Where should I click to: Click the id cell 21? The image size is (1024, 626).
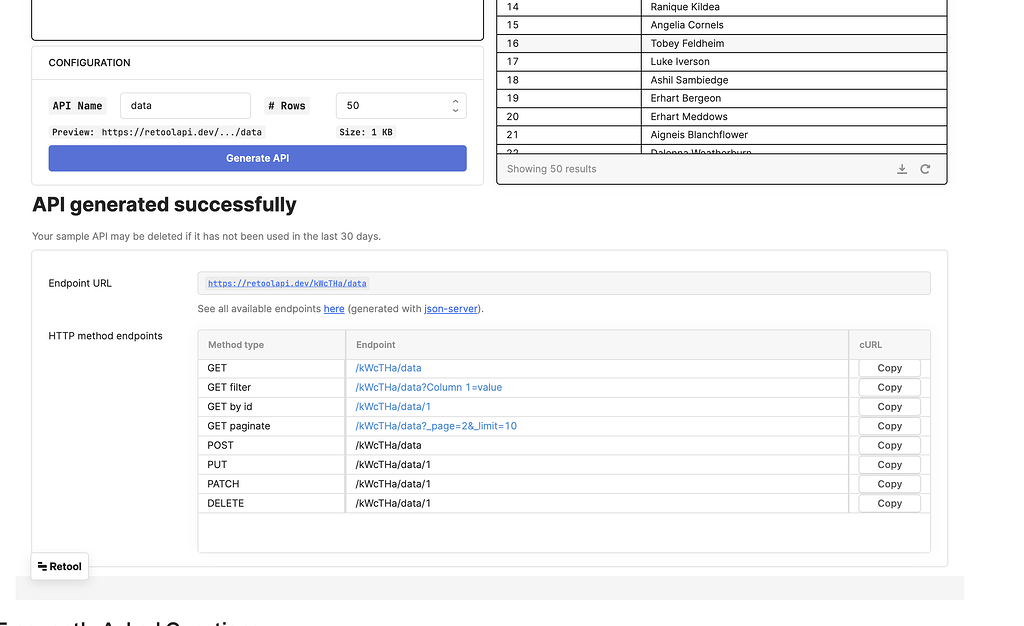(x=569, y=135)
